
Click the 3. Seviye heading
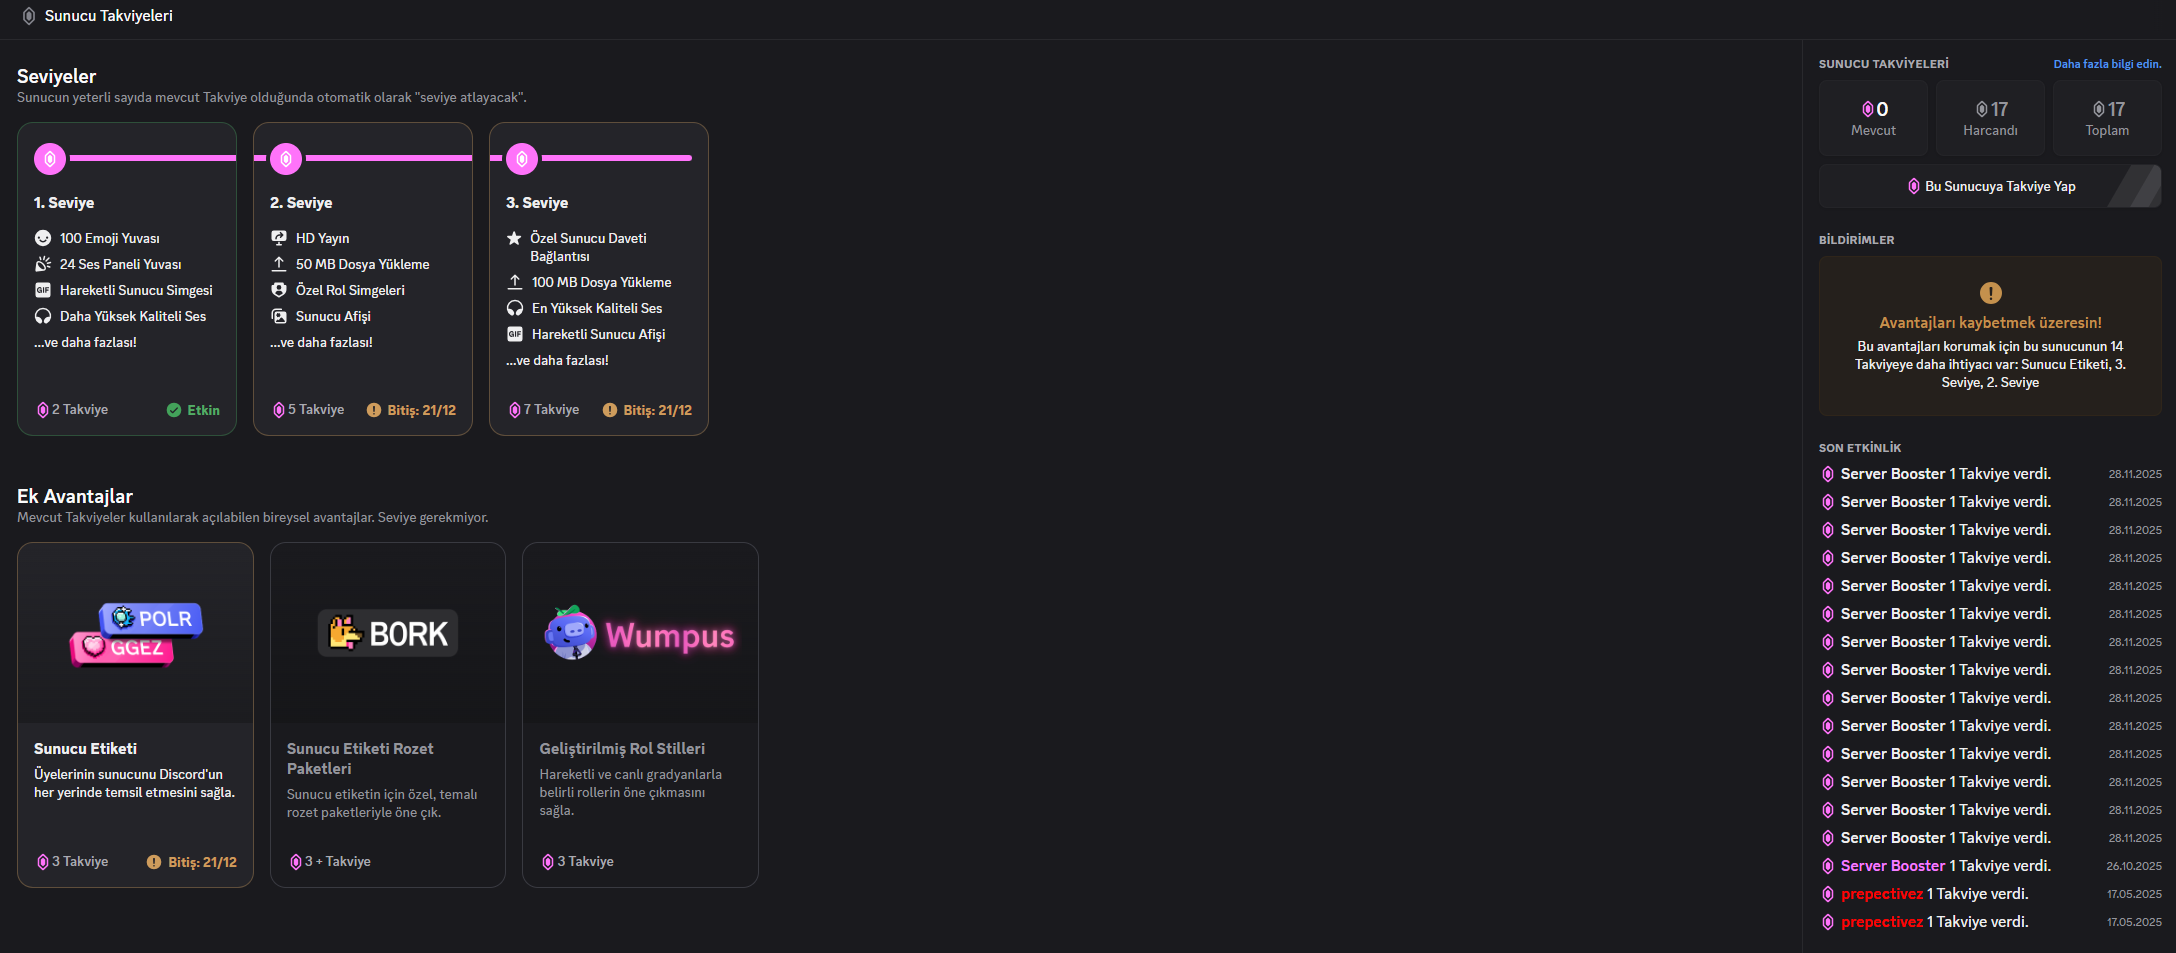(537, 203)
